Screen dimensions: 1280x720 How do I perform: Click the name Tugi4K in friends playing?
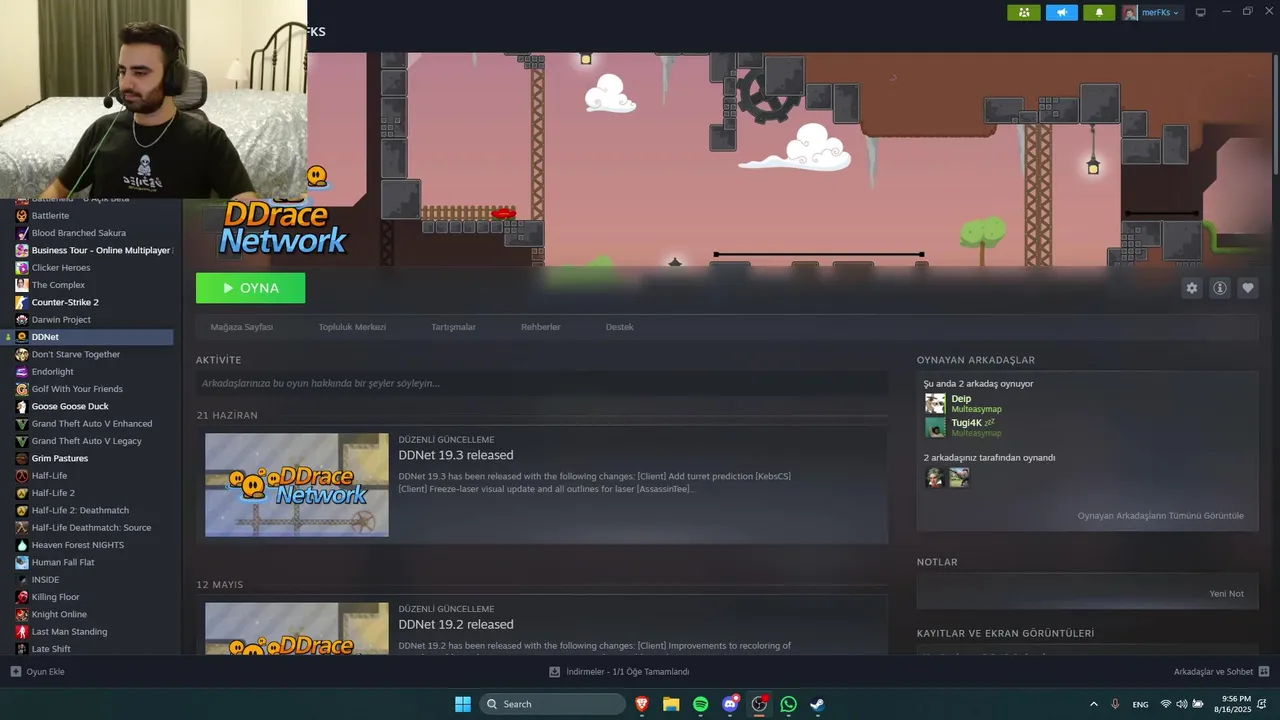pyautogui.click(x=966, y=423)
